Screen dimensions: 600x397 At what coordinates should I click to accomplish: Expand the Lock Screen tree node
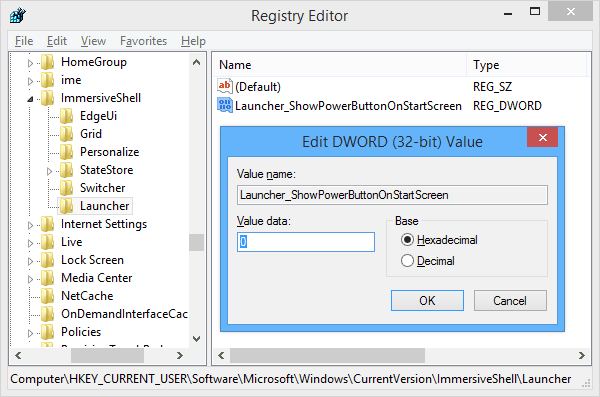[30, 261]
